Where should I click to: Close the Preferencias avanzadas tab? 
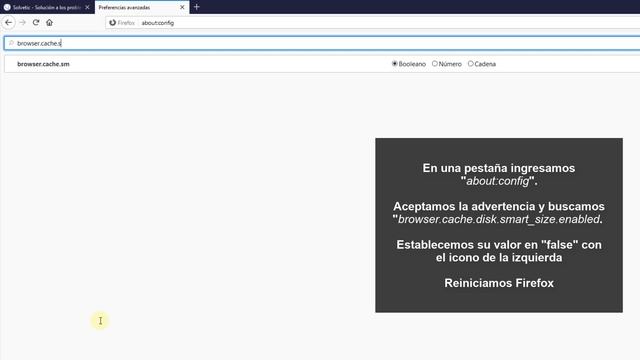coord(182,7)
